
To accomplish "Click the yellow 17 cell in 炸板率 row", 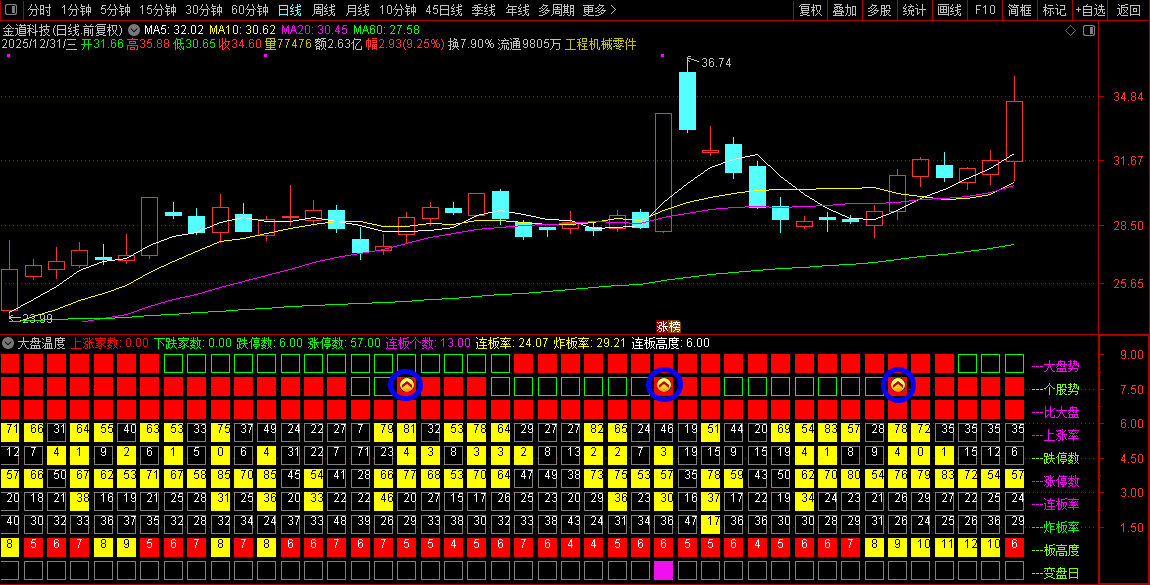I will (710, 524).
